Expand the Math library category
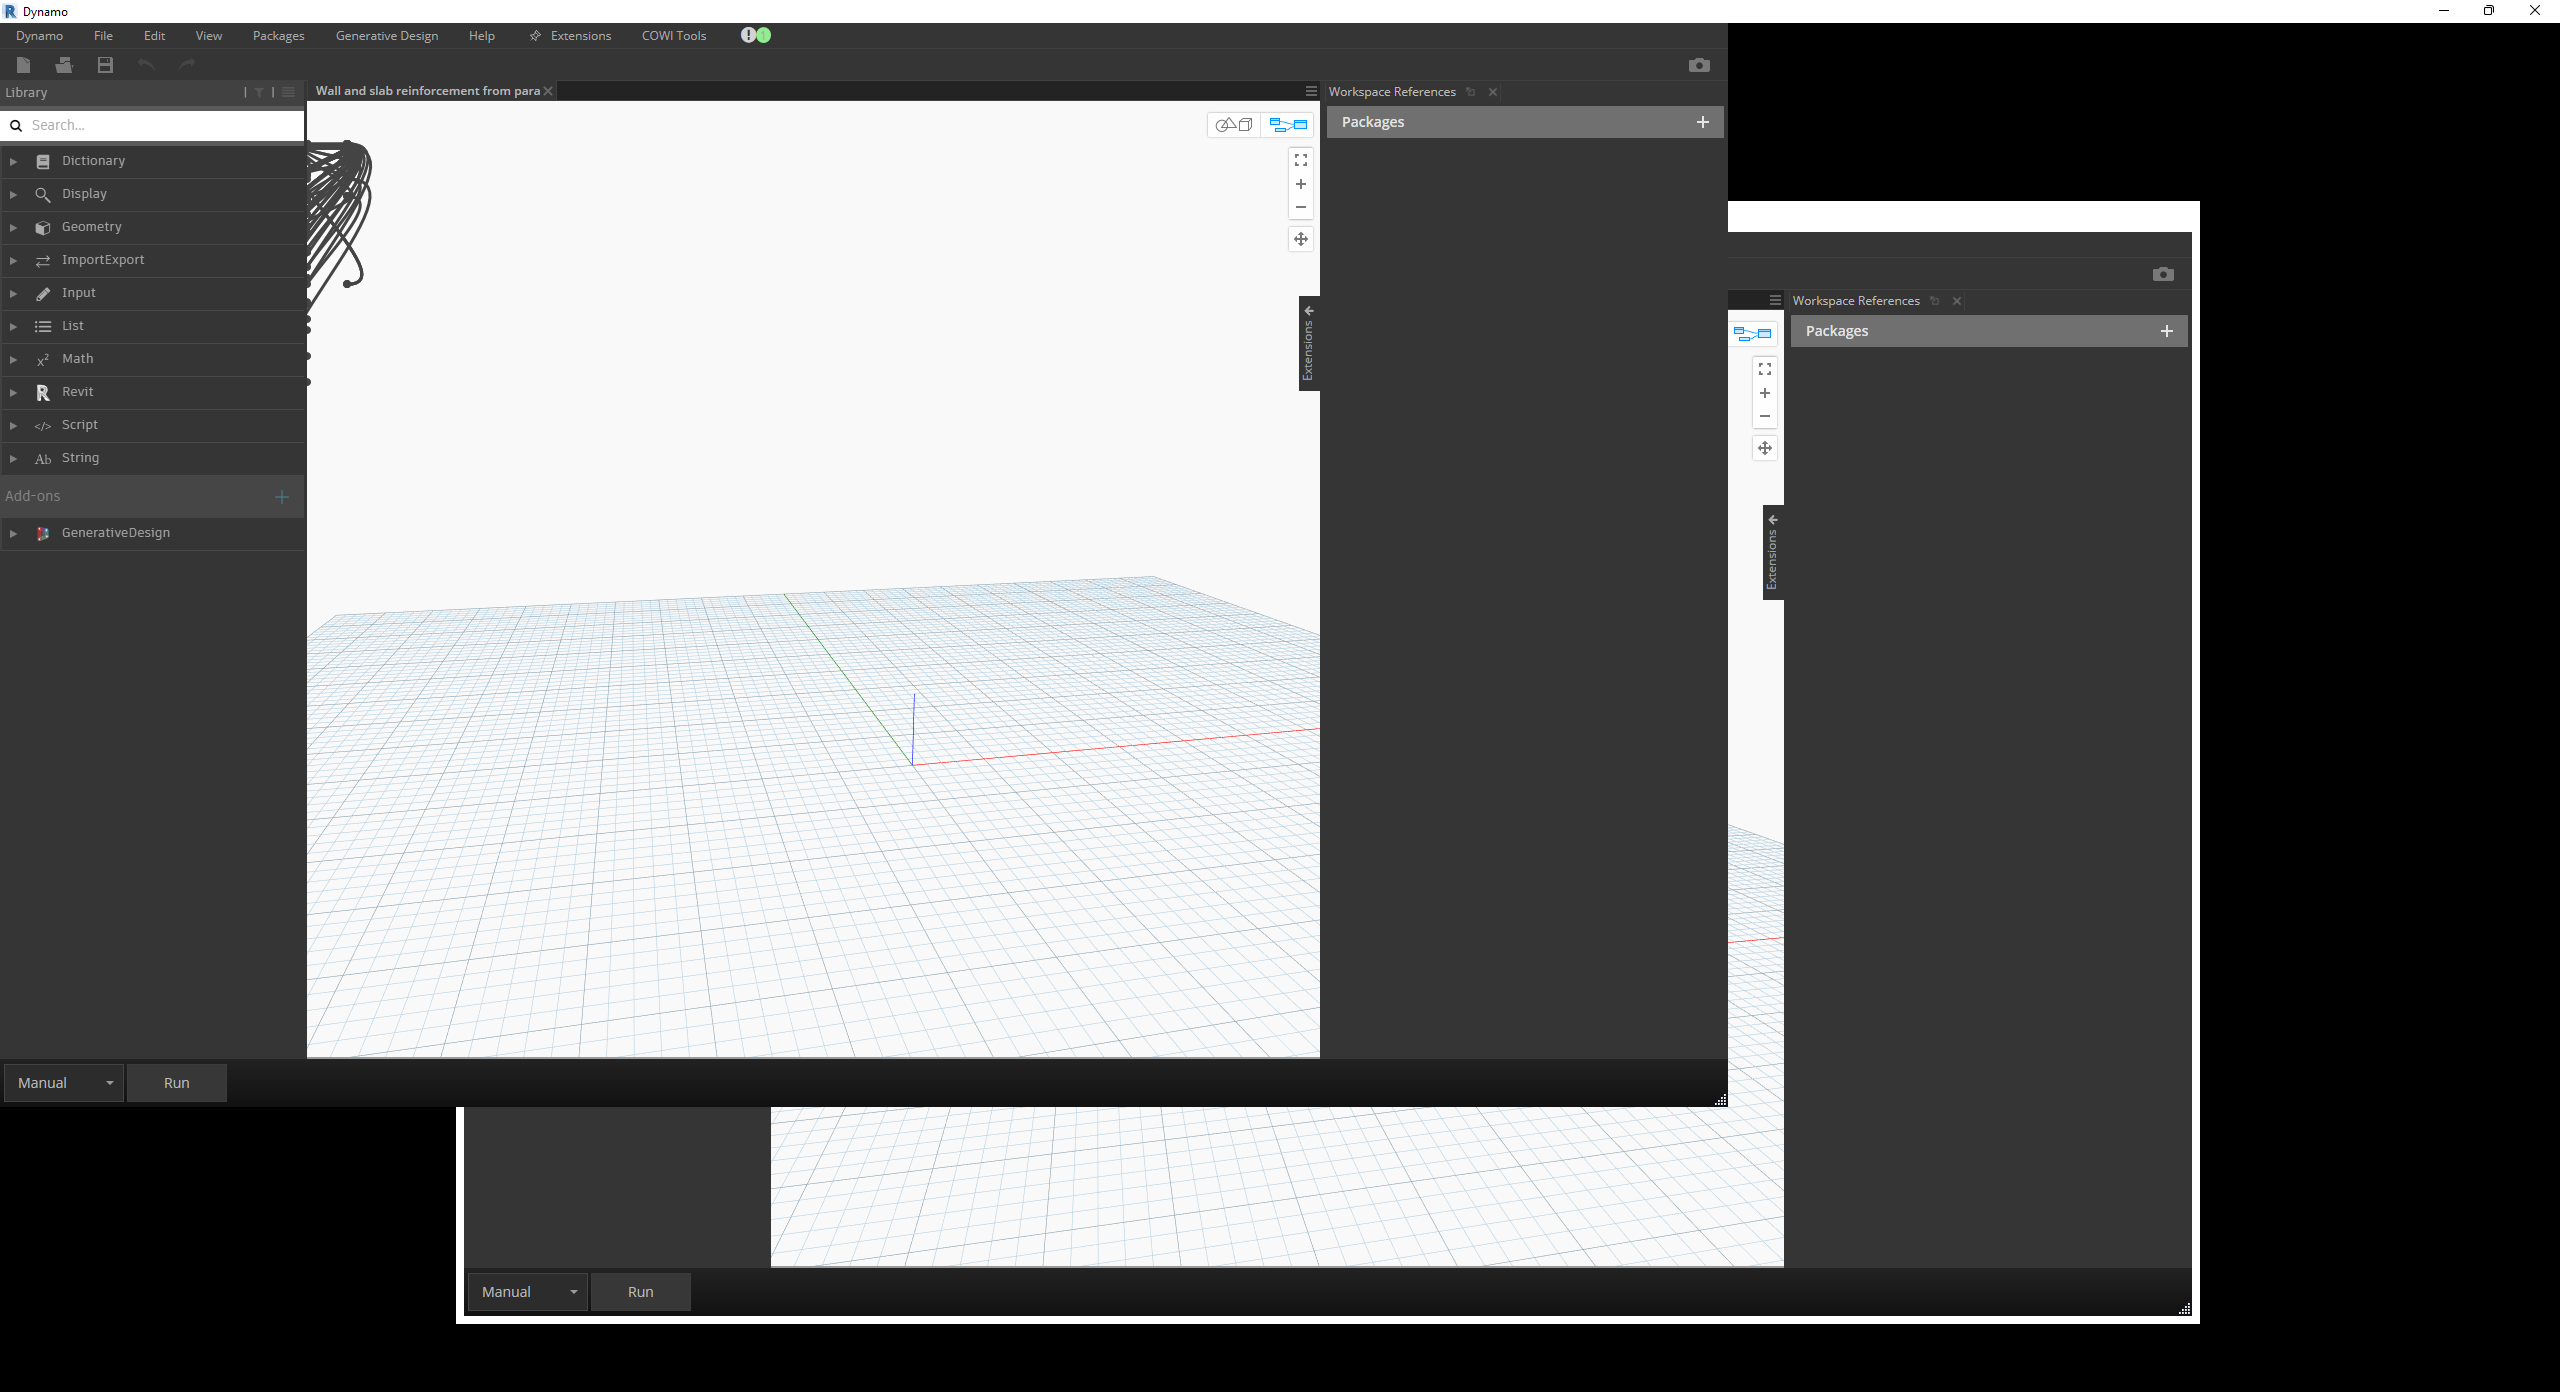Screen dimensions: 2560x1392 point(13,359)
